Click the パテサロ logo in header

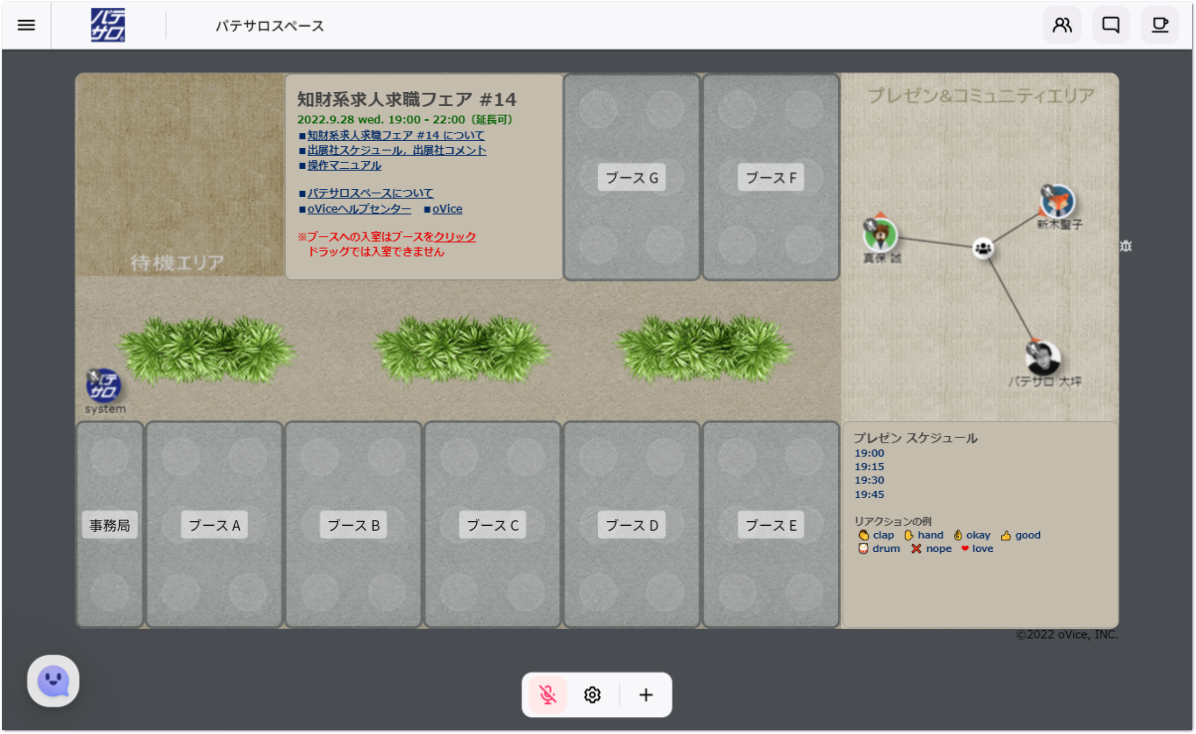[x=108, y=25]
